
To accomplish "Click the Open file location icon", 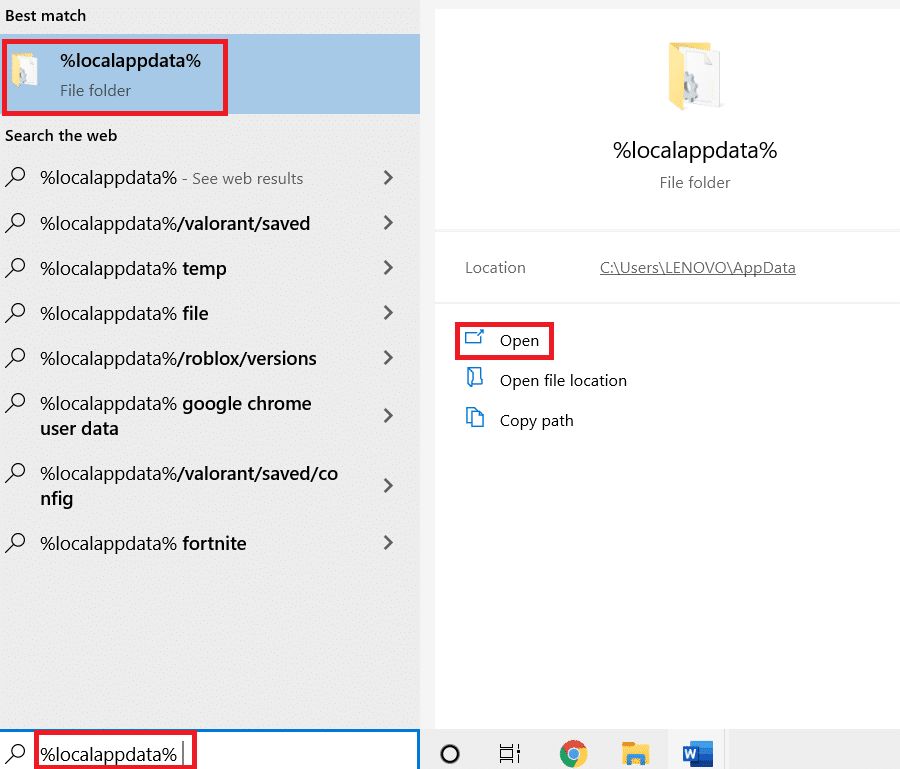I will (x=475, y=378).
